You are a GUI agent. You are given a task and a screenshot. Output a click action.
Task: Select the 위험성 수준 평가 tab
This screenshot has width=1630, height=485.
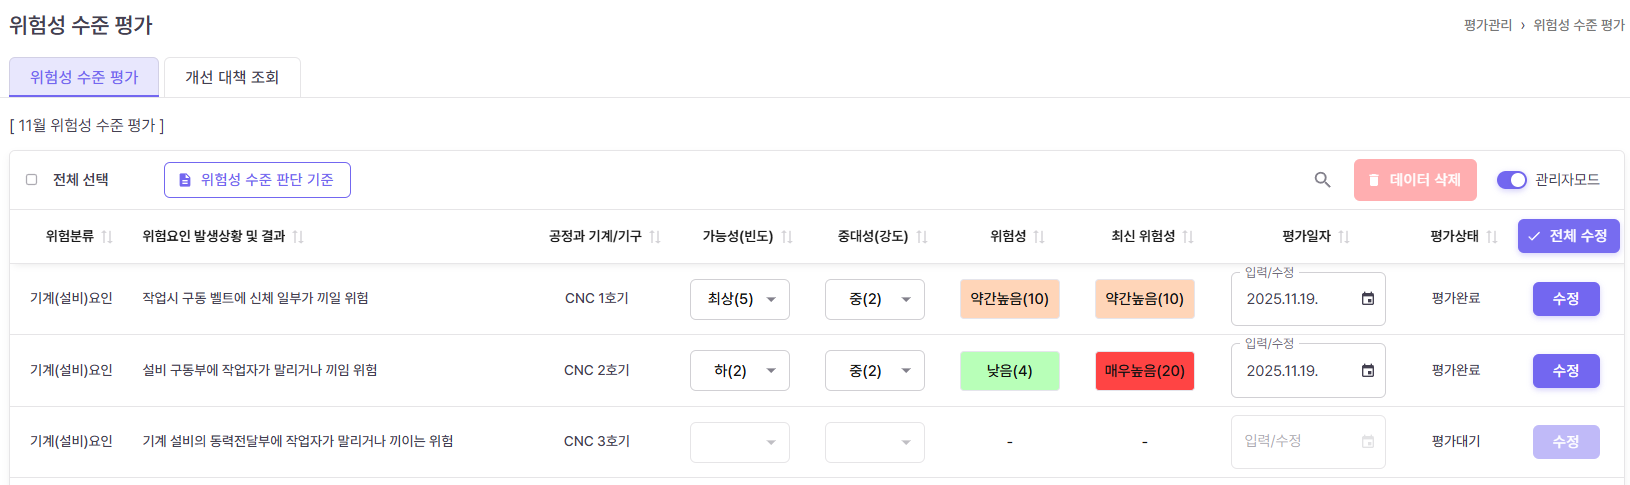pos(84,77)
